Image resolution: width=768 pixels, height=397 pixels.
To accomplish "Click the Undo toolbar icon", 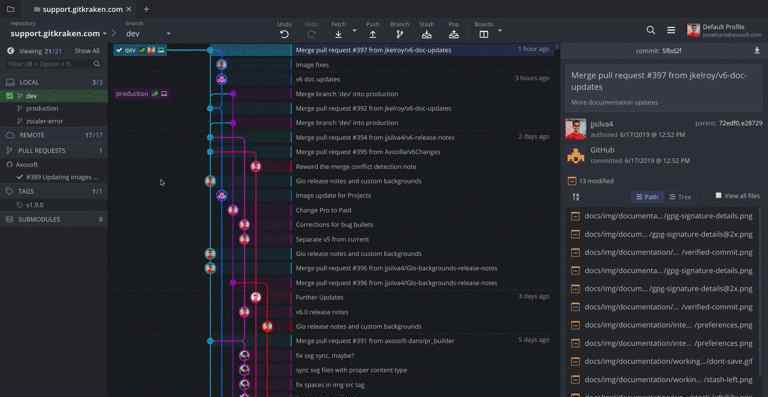I will (284, 34).
